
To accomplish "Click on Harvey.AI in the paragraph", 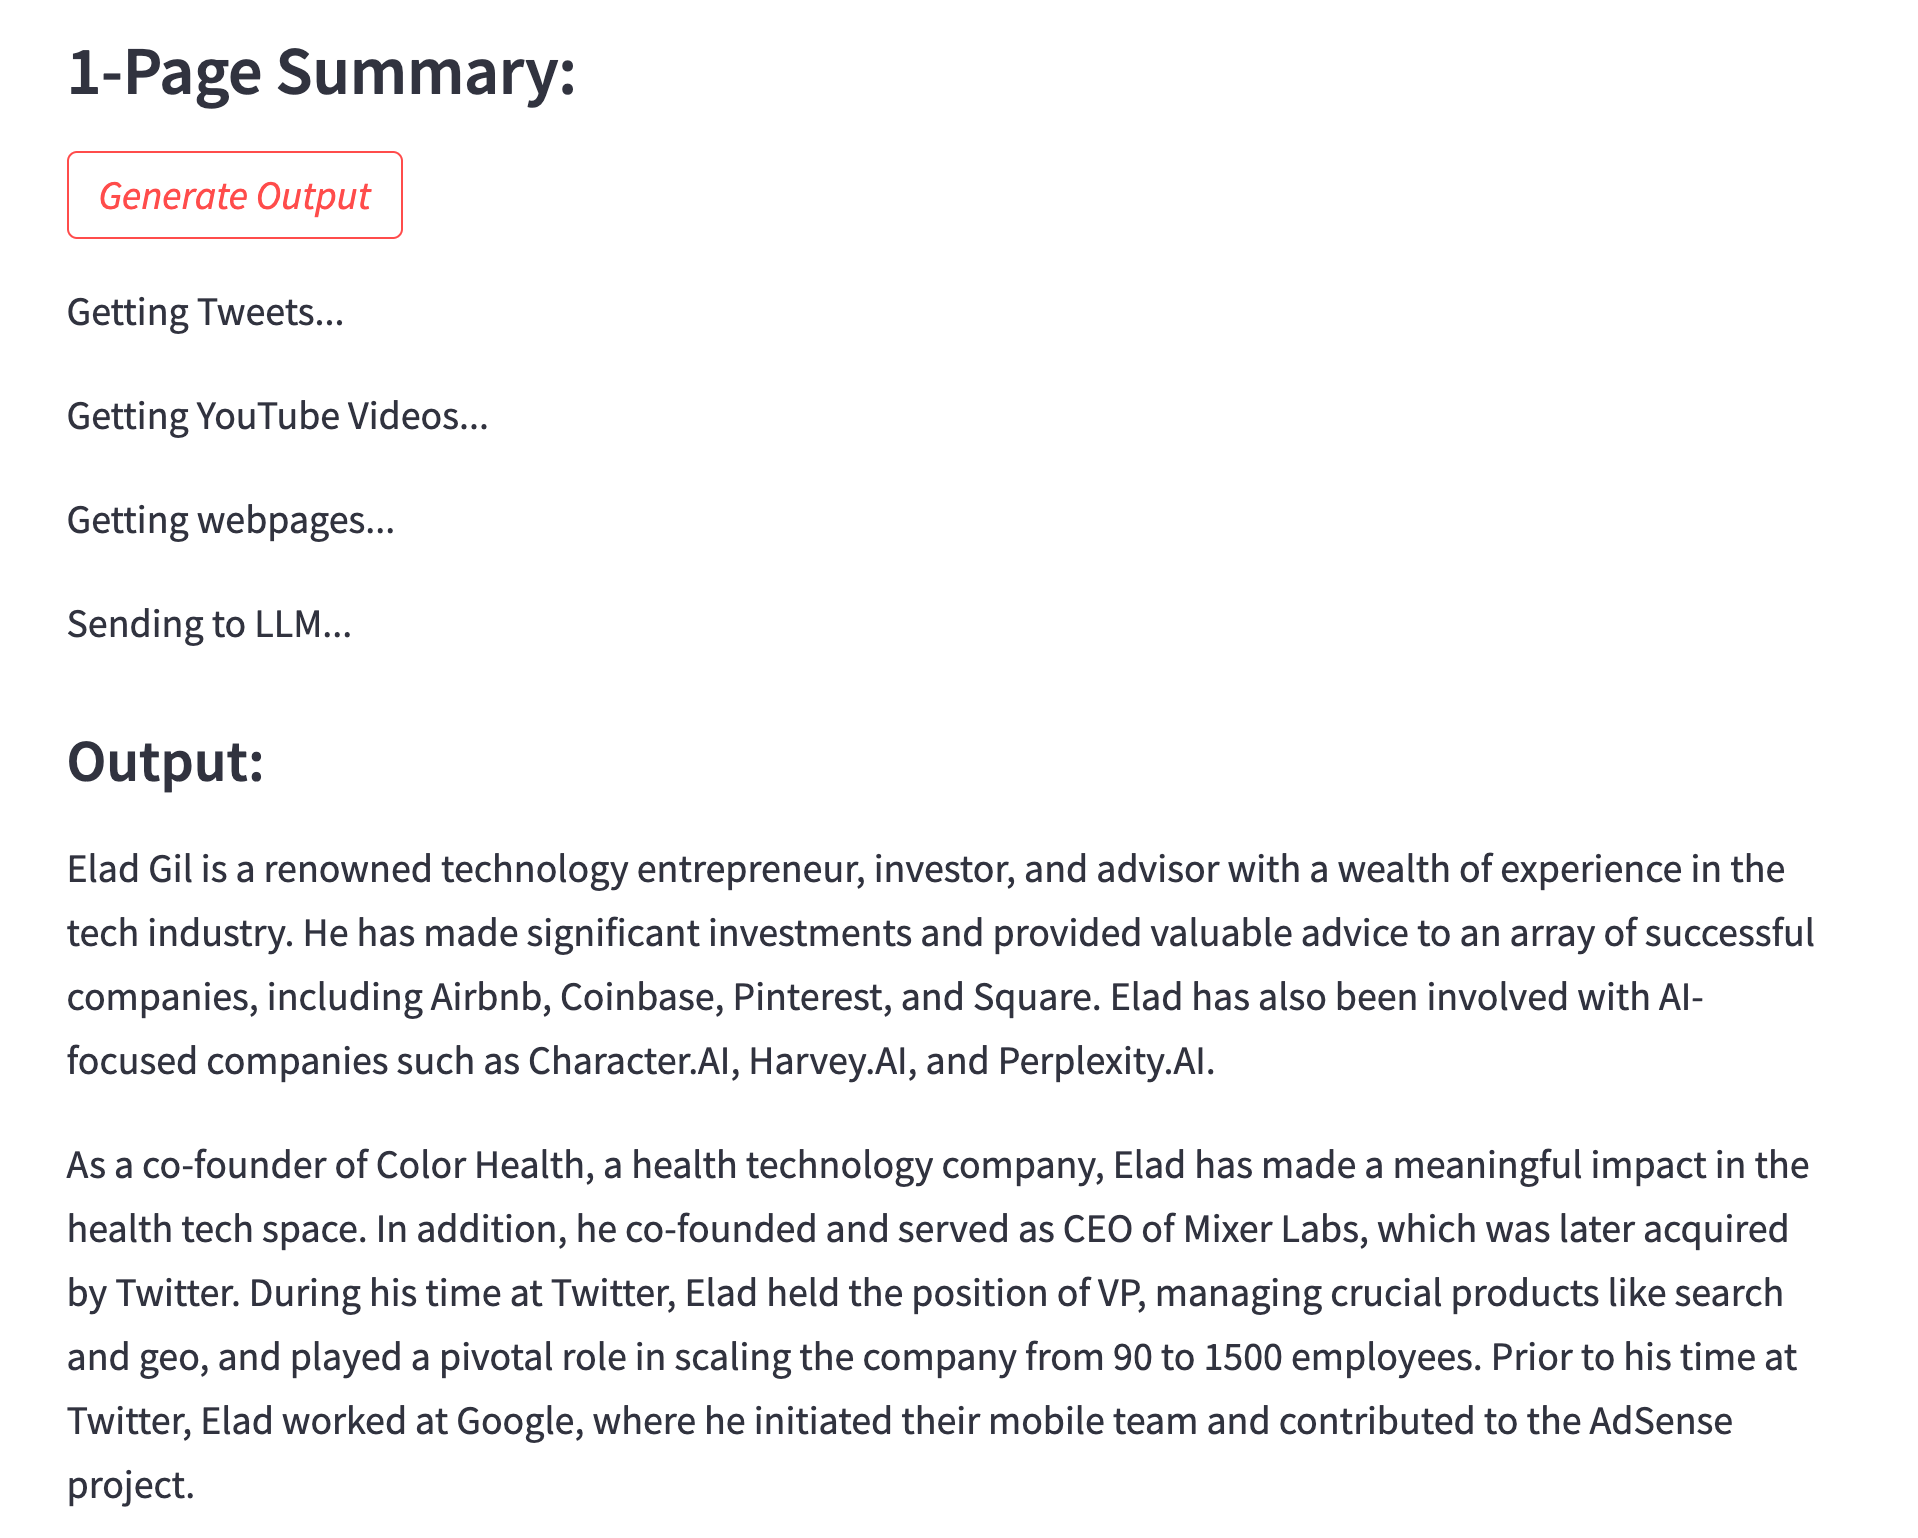I will pyautogui.click(x=827, y=1062).
